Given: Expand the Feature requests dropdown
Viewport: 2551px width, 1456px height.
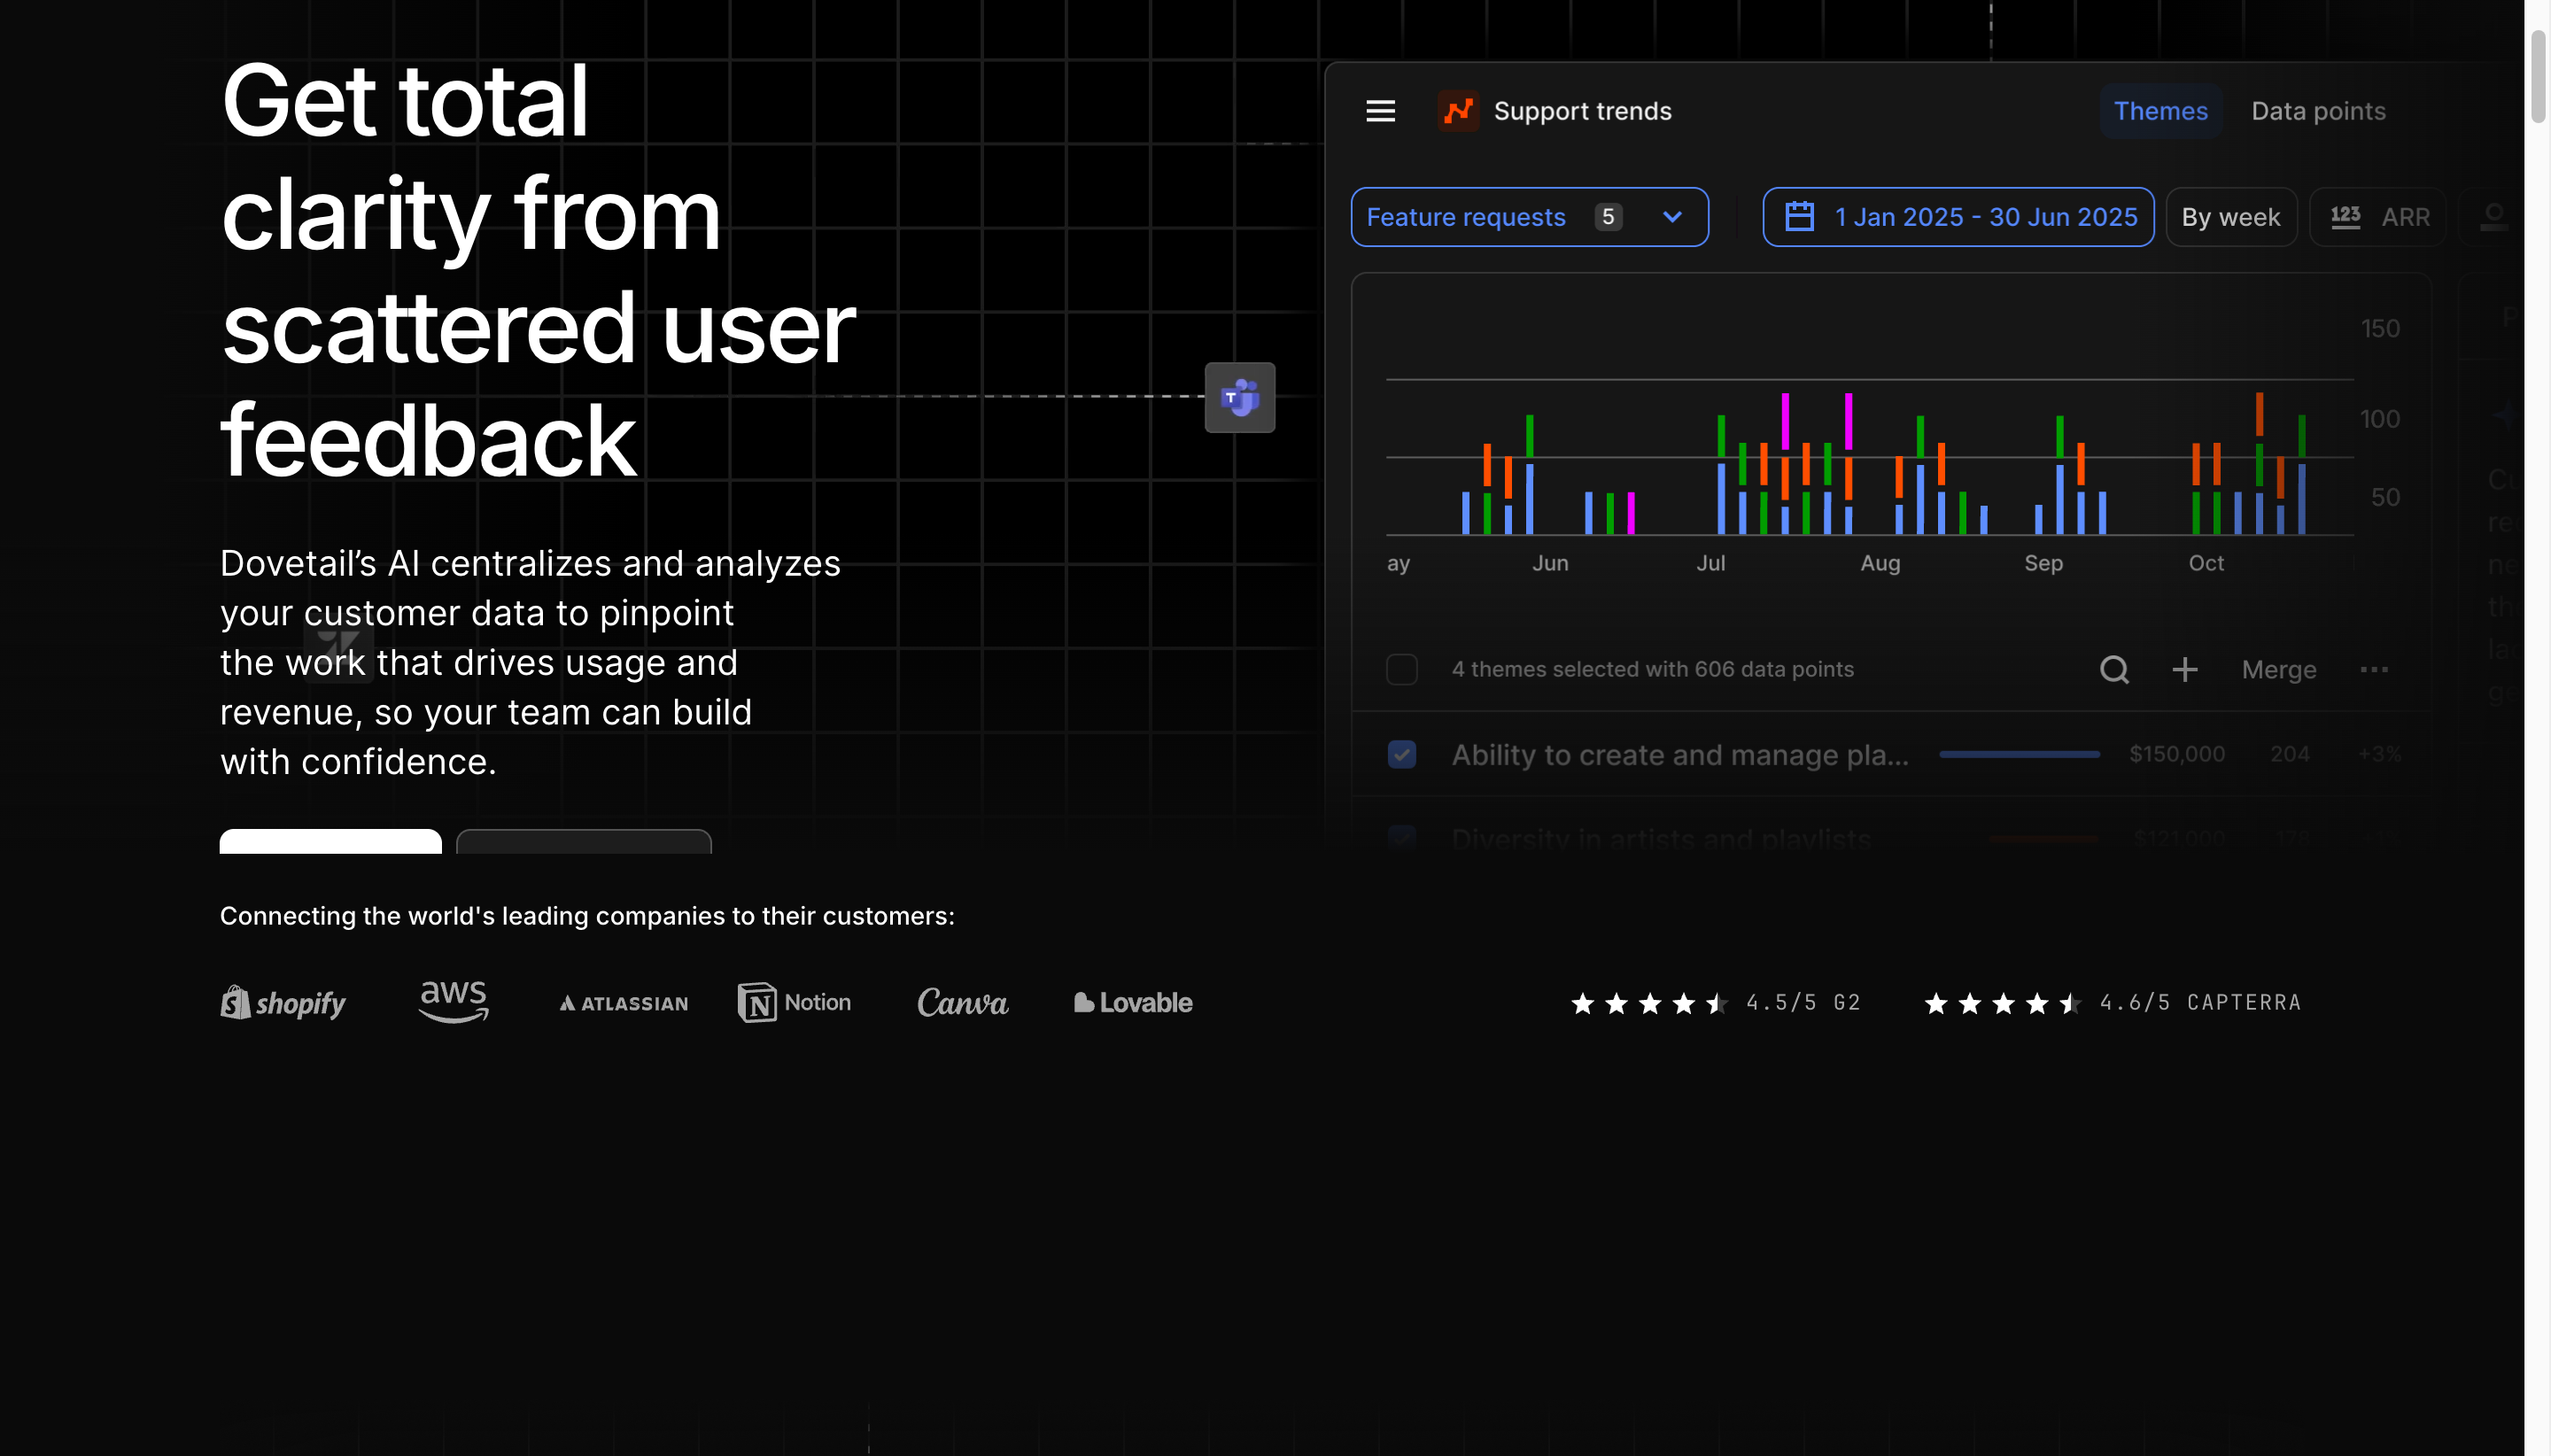Looking at the screenshot, I should [1529, 217].
